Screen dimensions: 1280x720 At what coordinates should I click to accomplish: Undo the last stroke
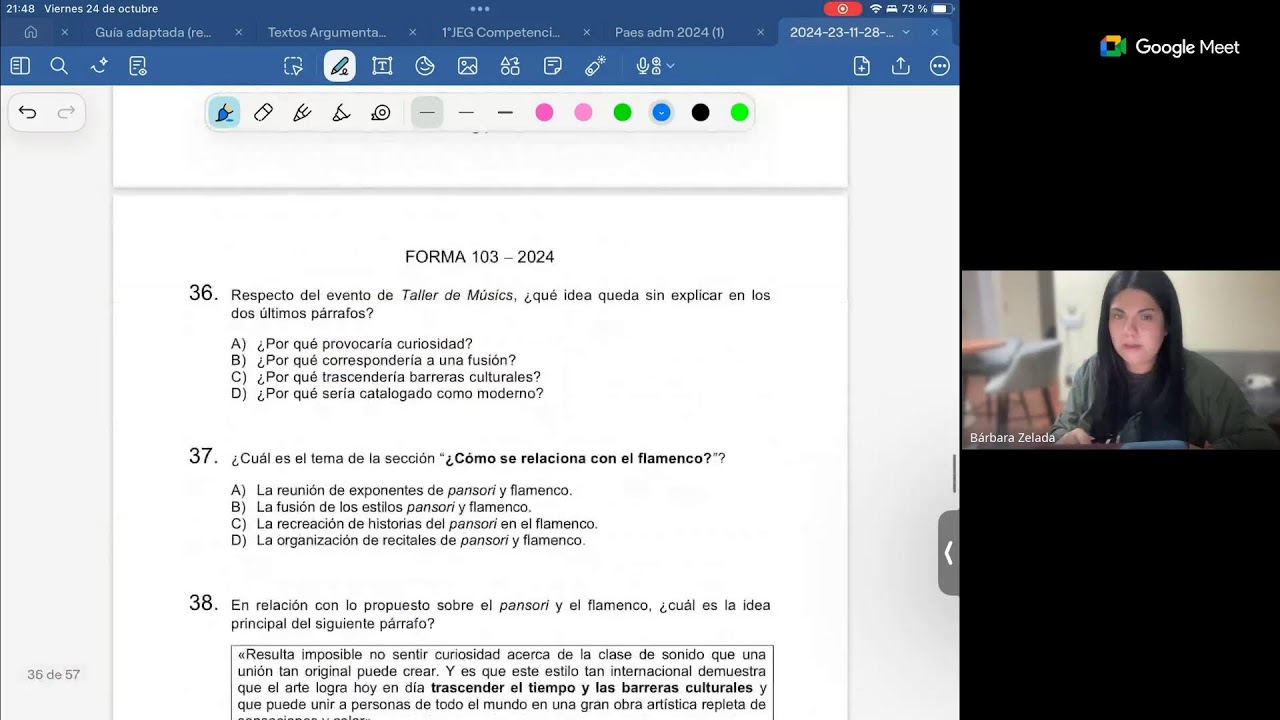pos(28,112)
